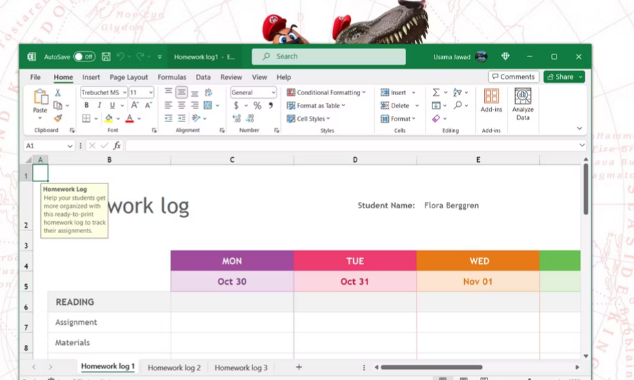Viewport: 634px width, 380px height.
Task: Toggle Italic formatting
Action: tap(99, 106)
